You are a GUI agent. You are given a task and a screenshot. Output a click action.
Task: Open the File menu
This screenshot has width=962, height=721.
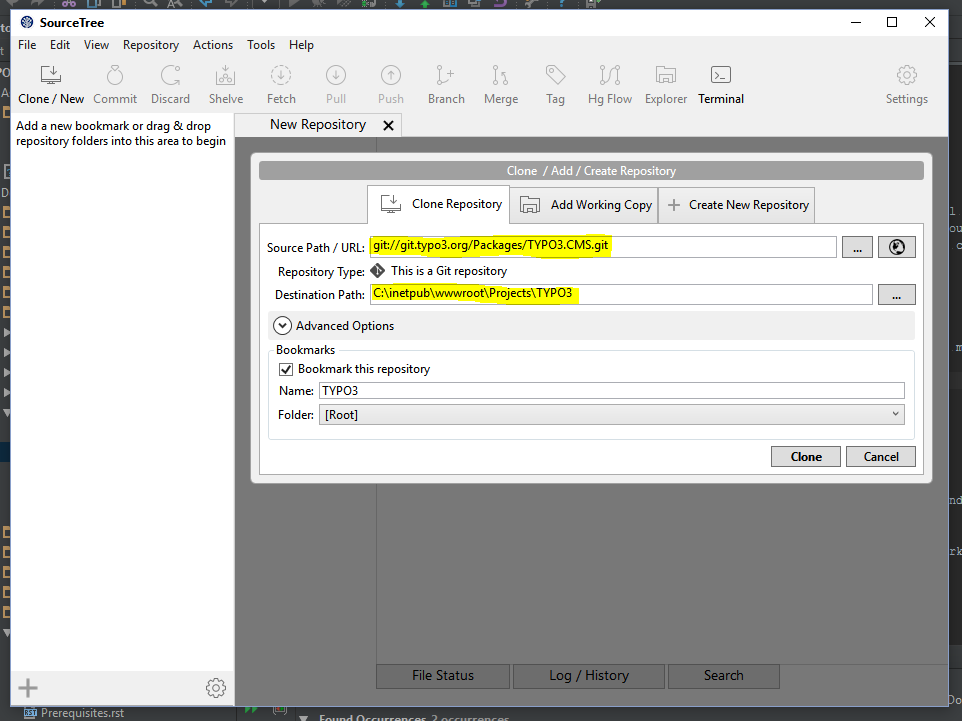(27, 45)
